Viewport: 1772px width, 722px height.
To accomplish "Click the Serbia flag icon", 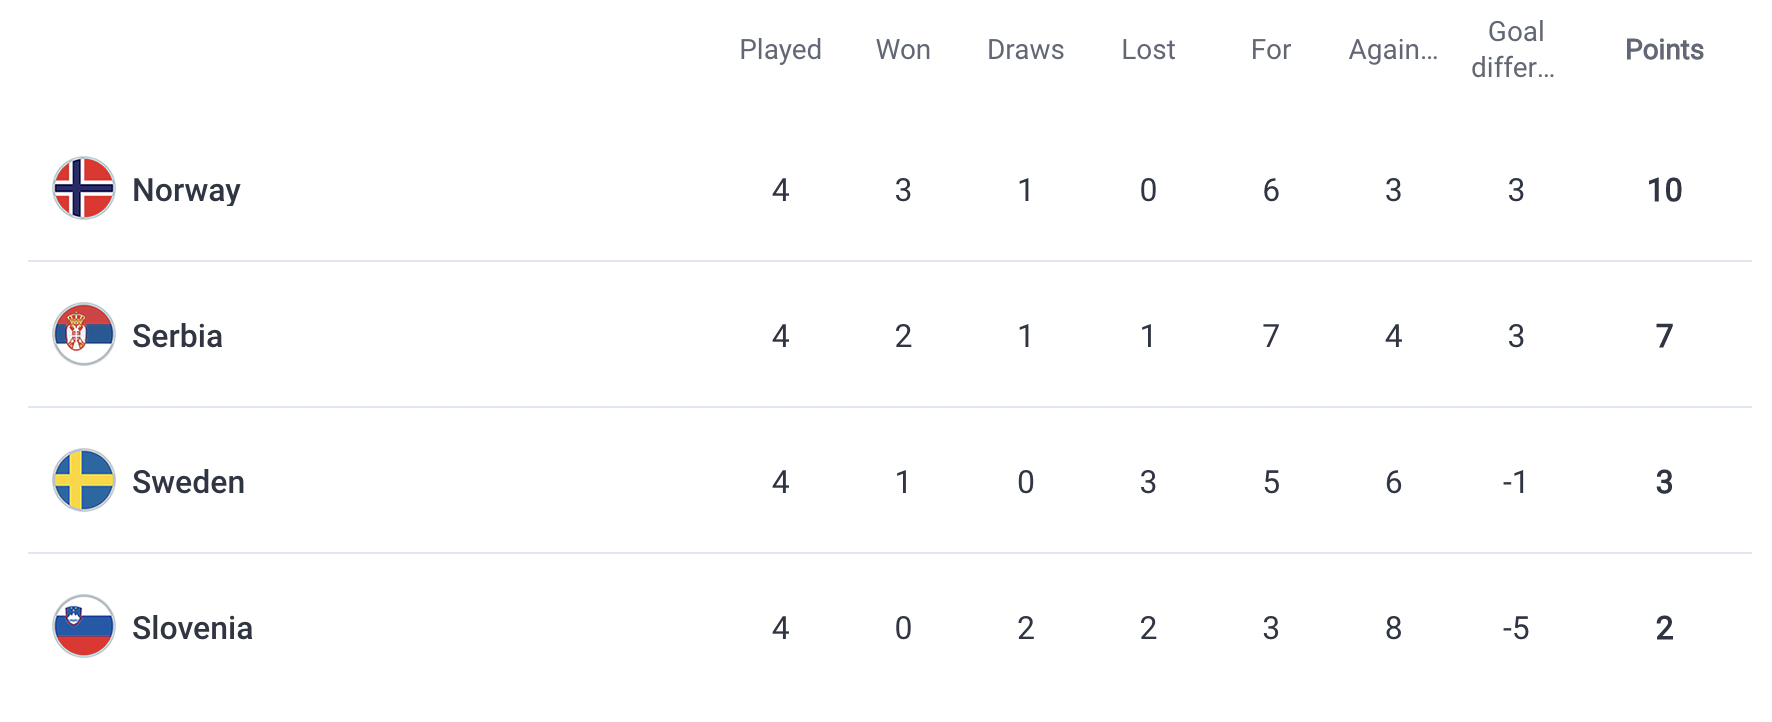I will [84, 334].
